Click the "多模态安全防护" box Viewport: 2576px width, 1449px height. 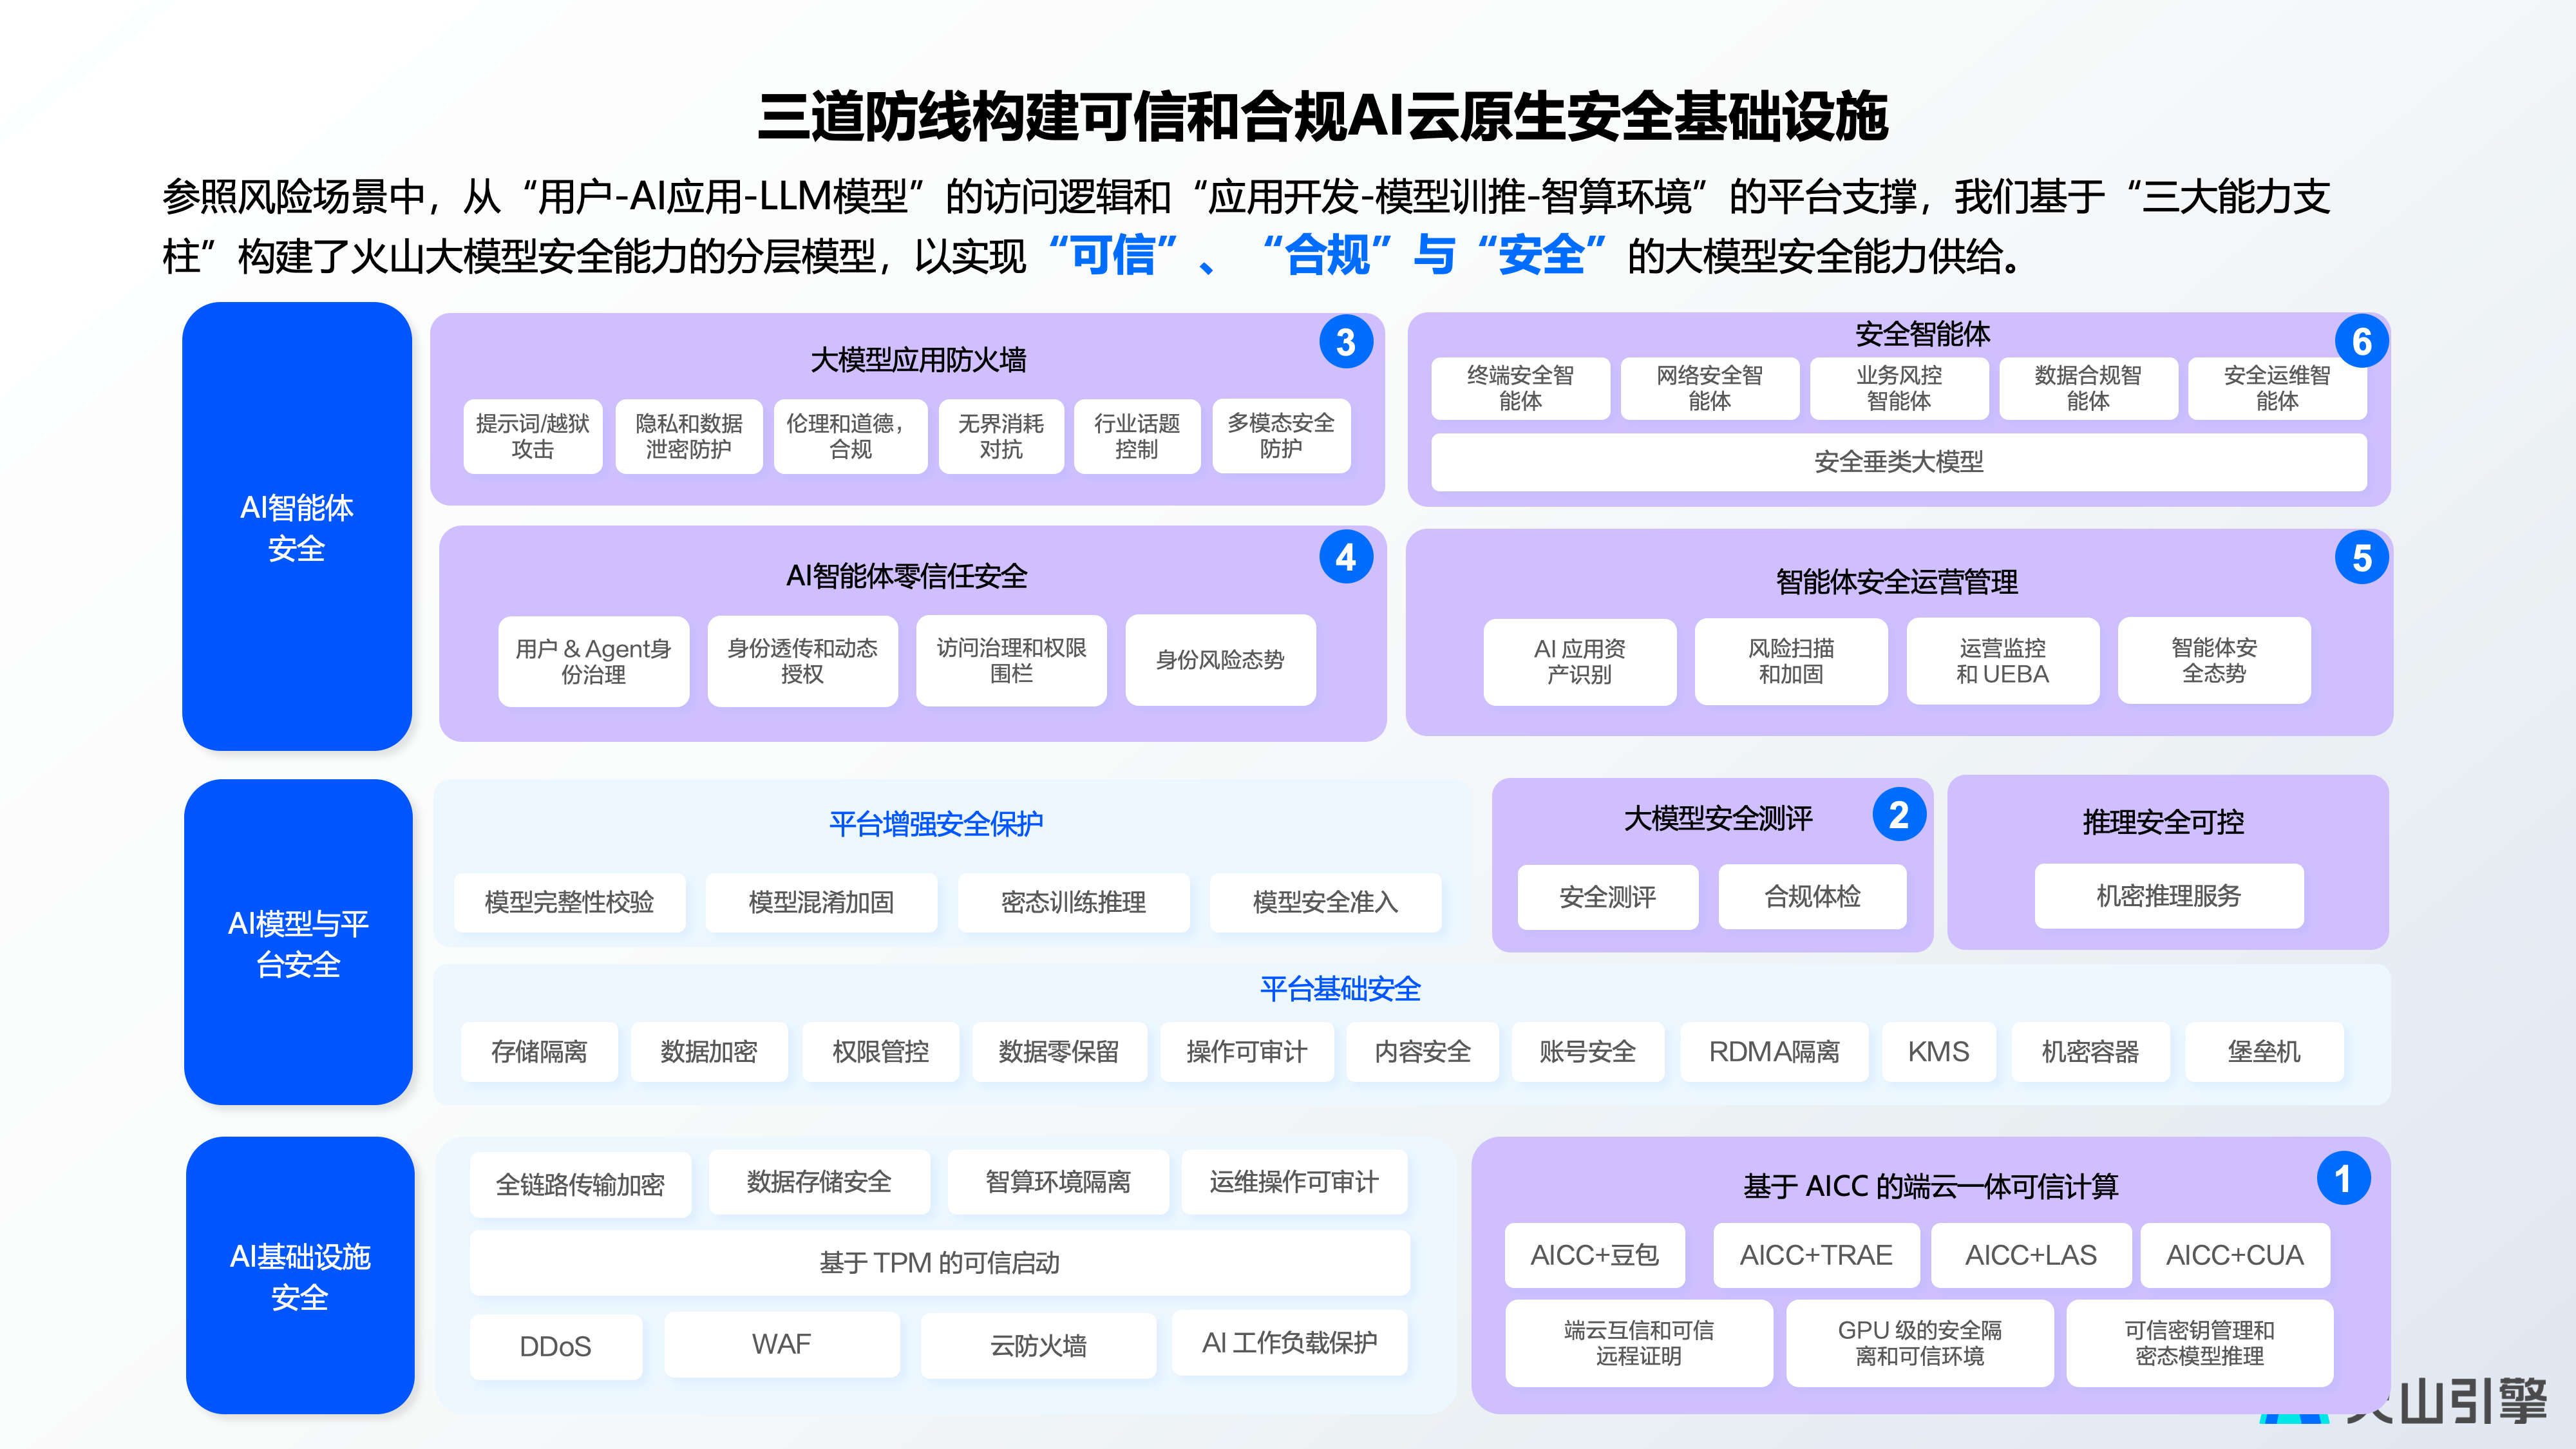click(1281, 436)
